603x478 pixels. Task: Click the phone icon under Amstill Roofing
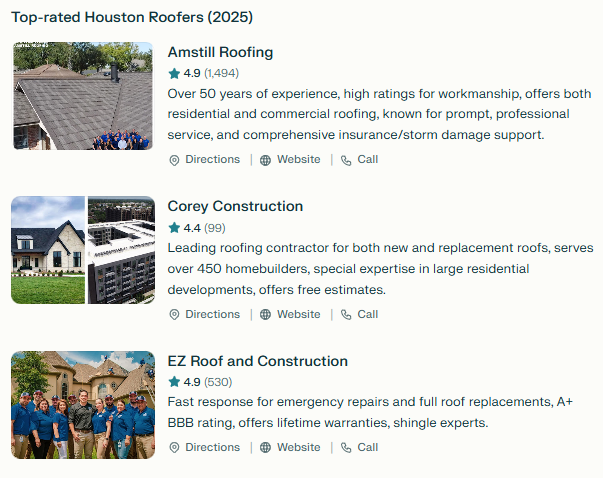346,160
